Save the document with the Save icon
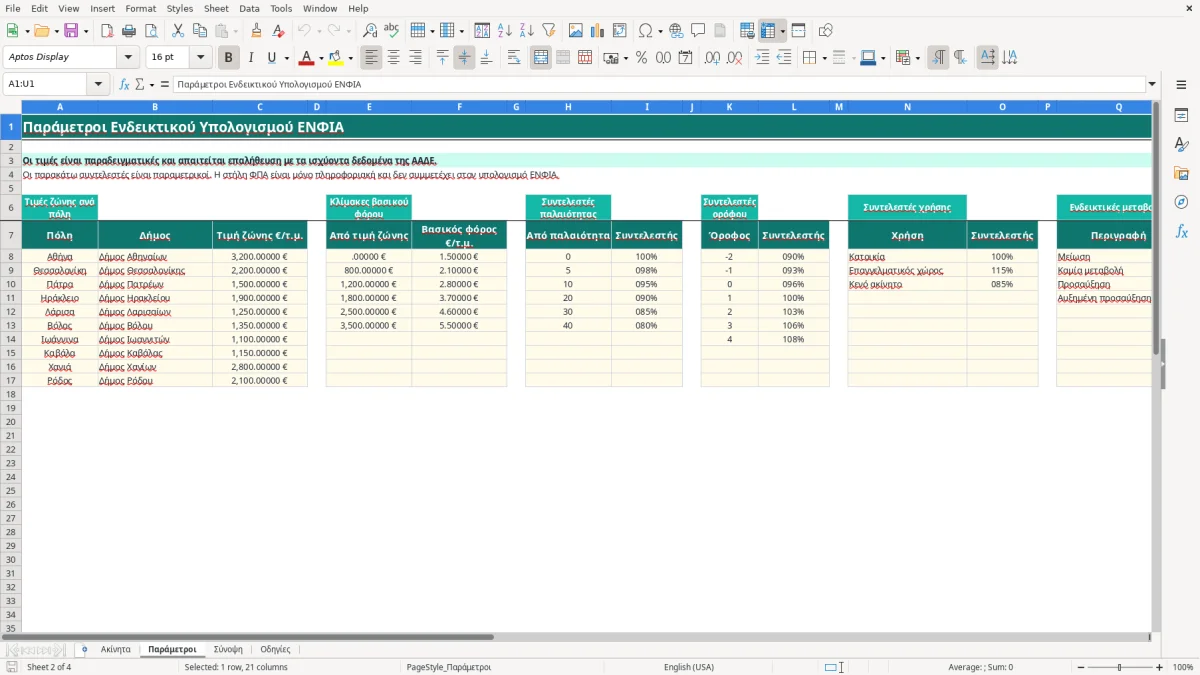This screenshot has height=675, width=1200. click(x=71, y=31)
